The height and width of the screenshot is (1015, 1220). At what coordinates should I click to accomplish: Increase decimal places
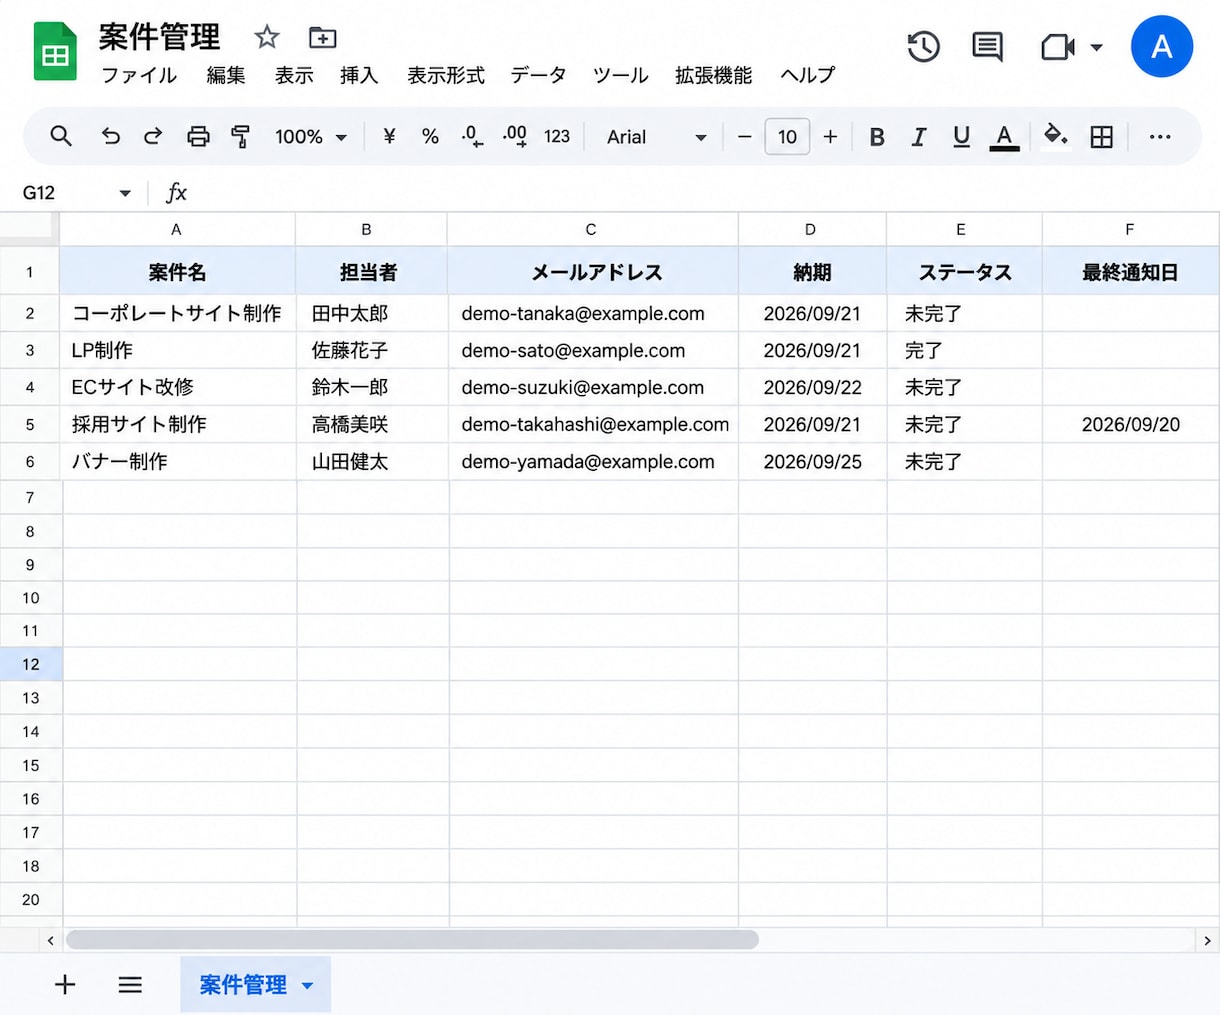pos(515,136)
